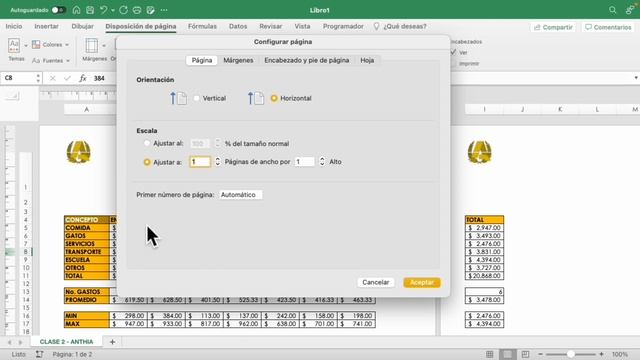Click the Redo icon in title bar

[x=124, y=10]
